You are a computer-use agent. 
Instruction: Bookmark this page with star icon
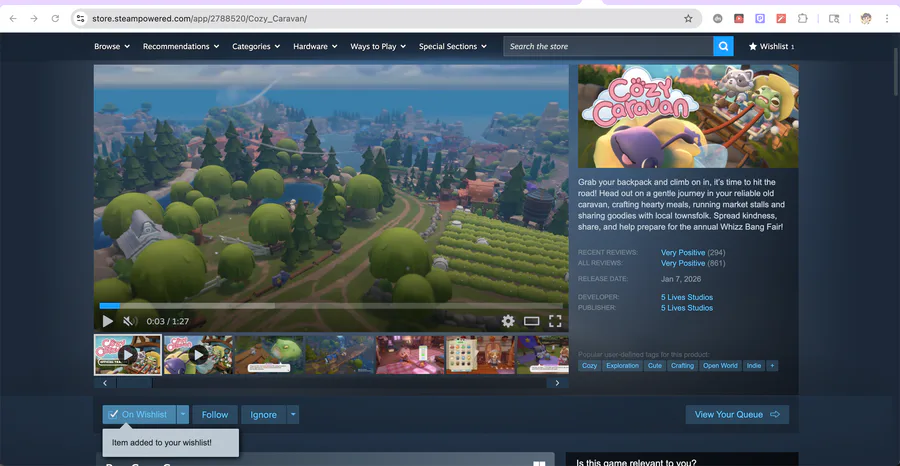688,18
